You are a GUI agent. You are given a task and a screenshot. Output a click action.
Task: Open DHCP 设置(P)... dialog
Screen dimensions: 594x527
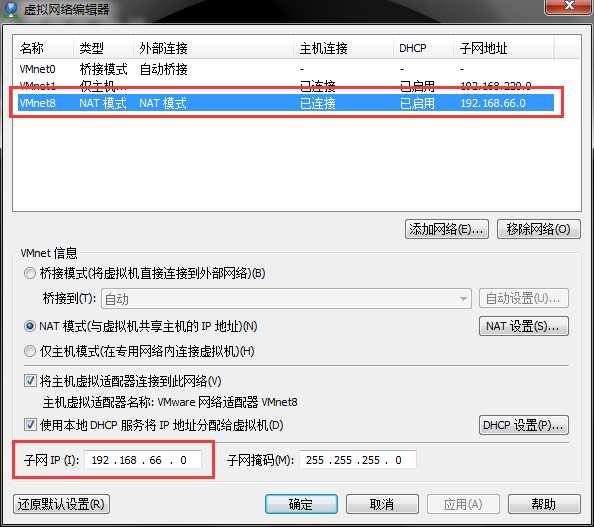click(x=524, y=425)
